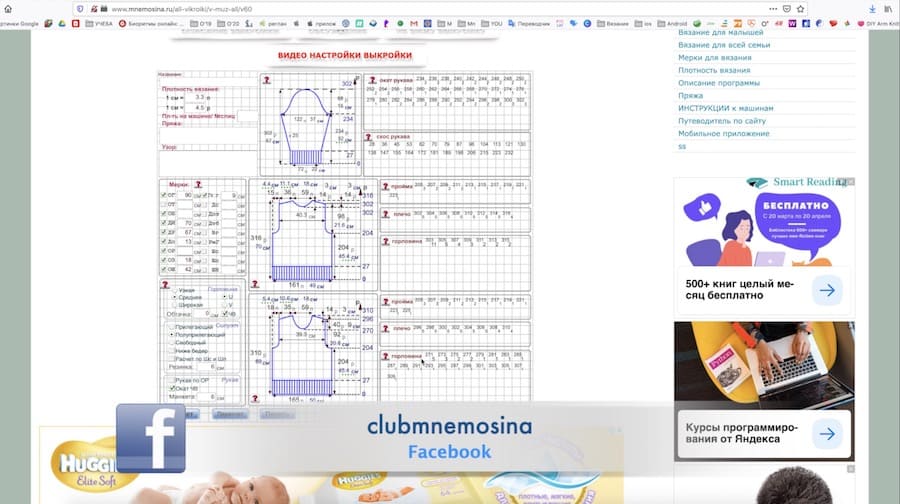Open Мерки для вязания menu item
This screenshot has width=900, height=504.
[715, 57]
